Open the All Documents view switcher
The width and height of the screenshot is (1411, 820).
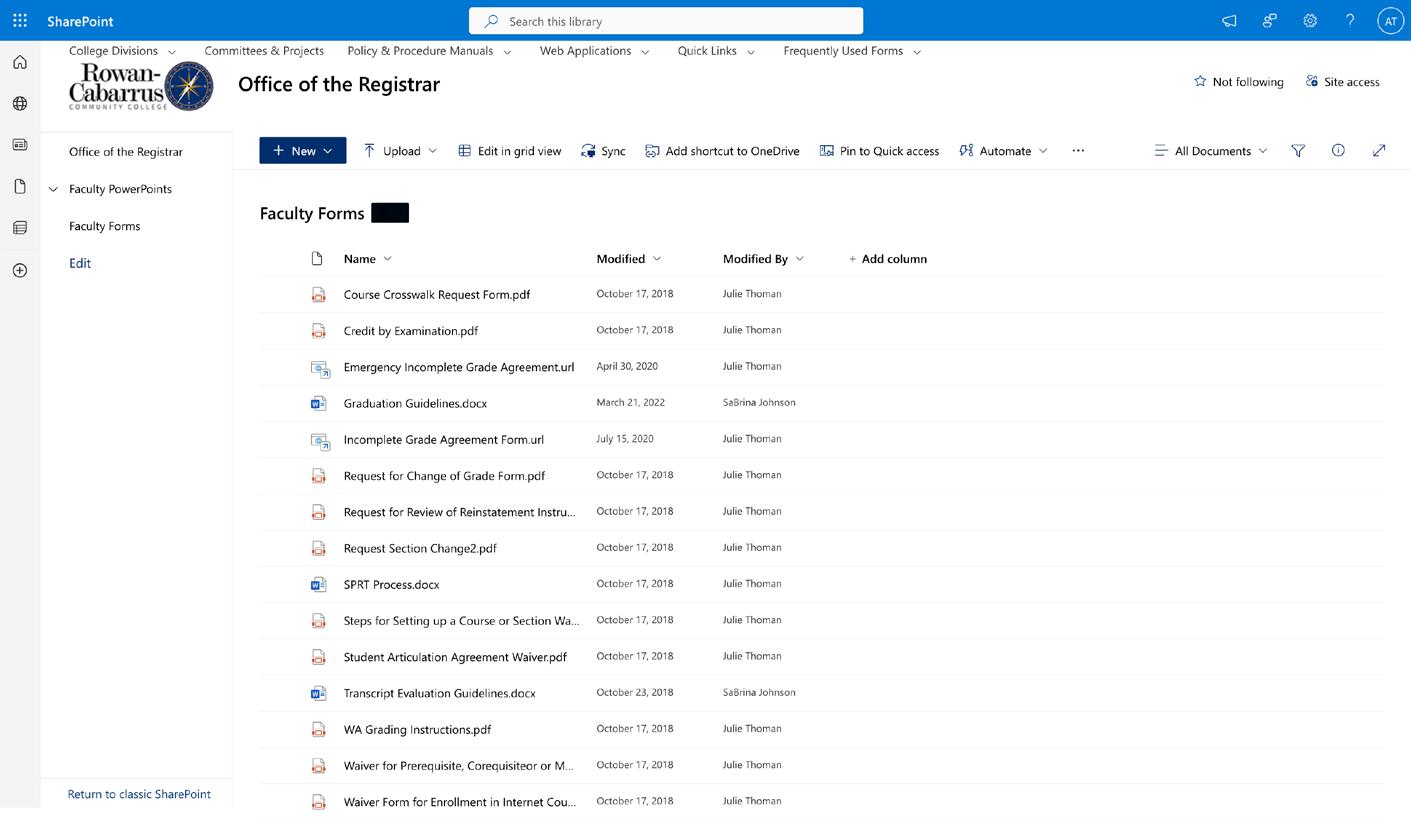[1210, 151]
